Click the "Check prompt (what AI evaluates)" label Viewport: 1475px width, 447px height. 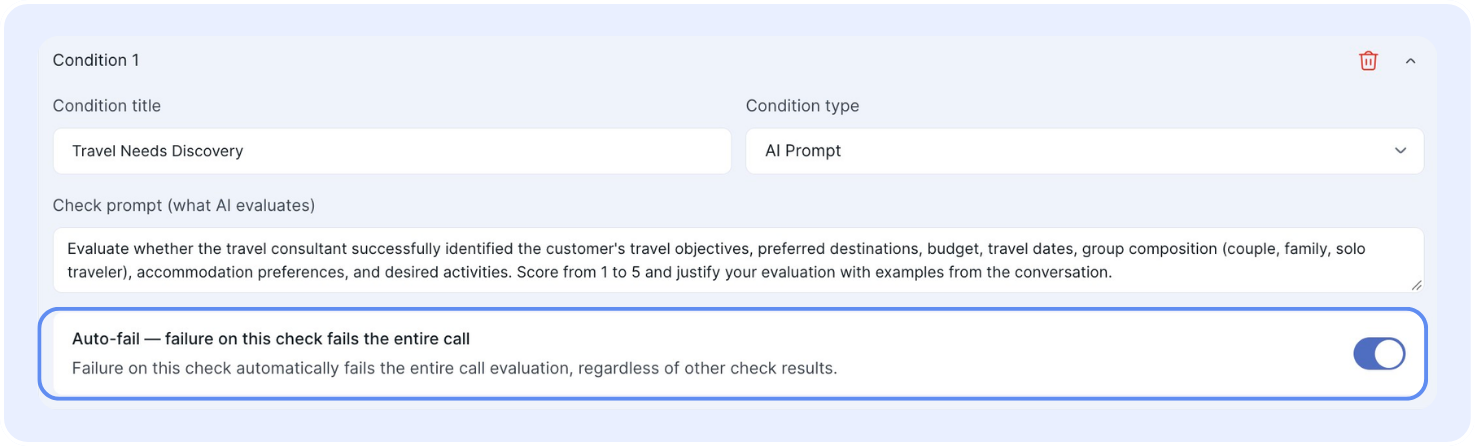click(184, 205)
